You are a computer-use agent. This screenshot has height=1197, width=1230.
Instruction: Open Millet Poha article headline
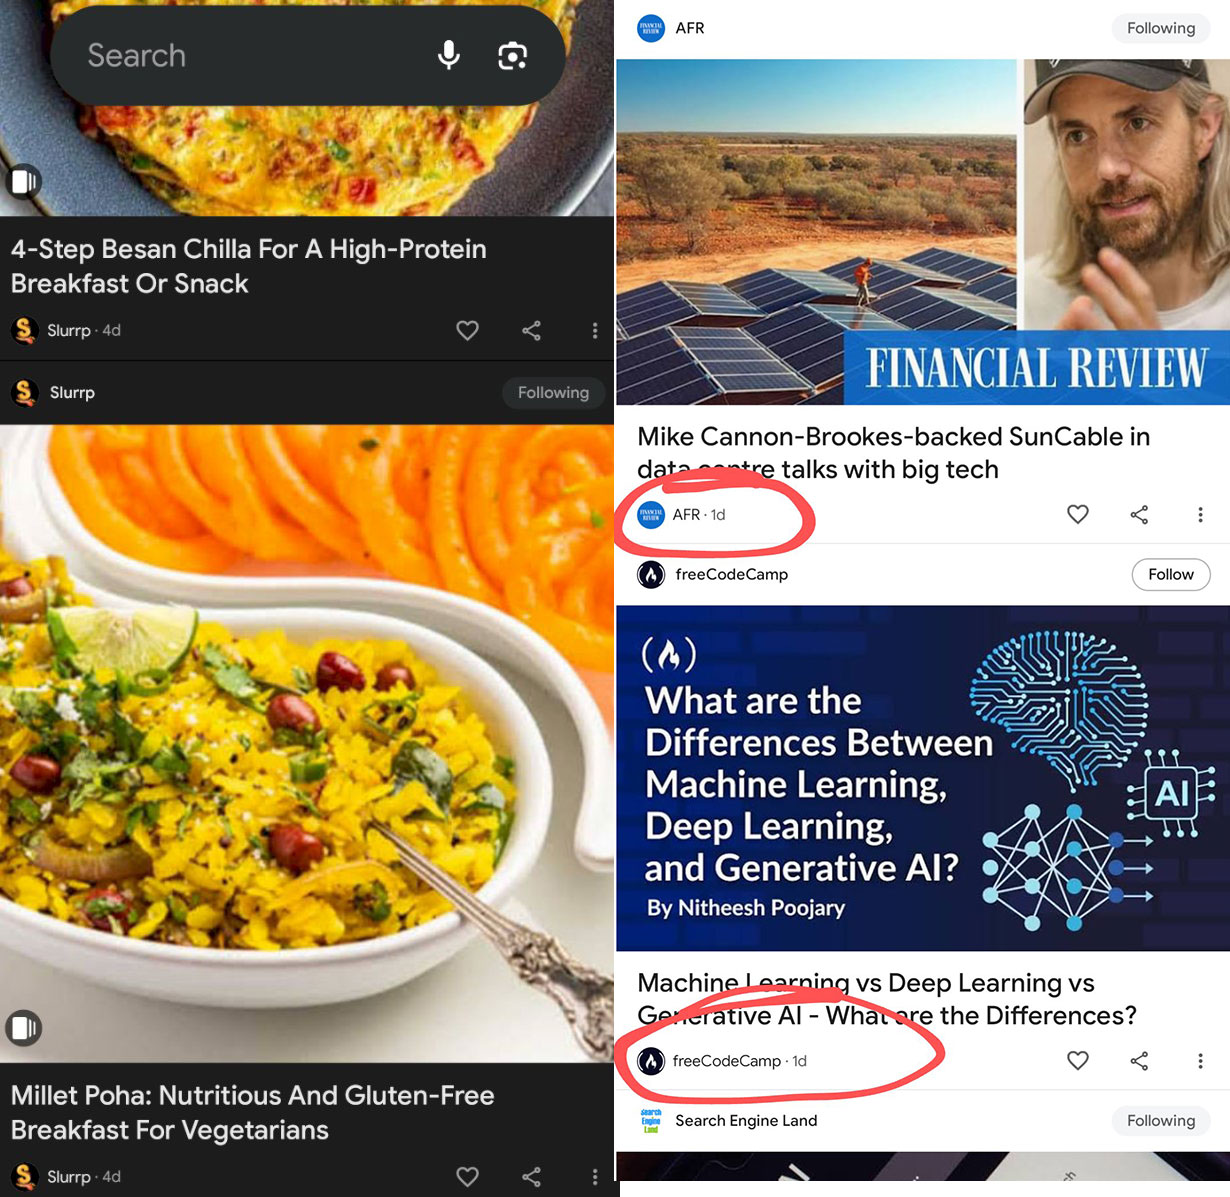(252, 1112)
